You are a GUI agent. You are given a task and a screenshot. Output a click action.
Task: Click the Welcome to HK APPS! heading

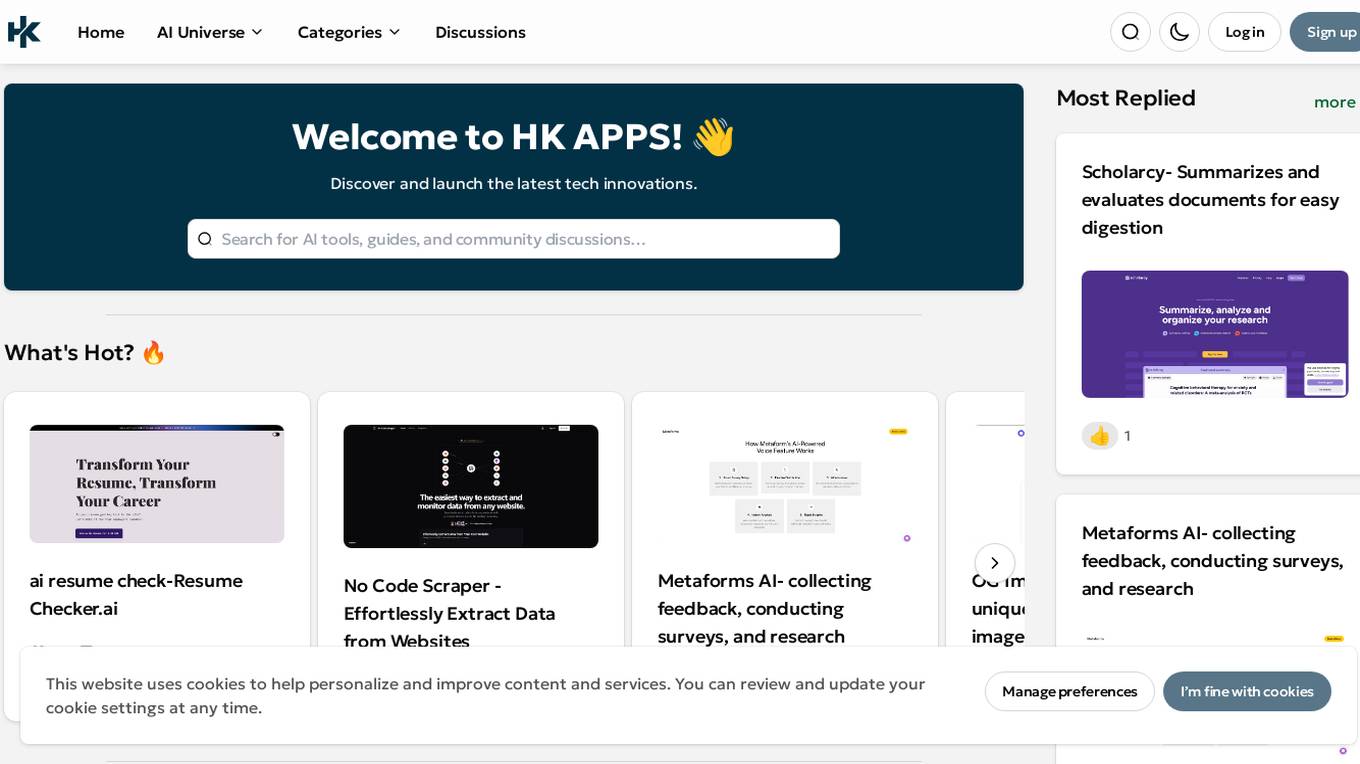pos(514,137)
